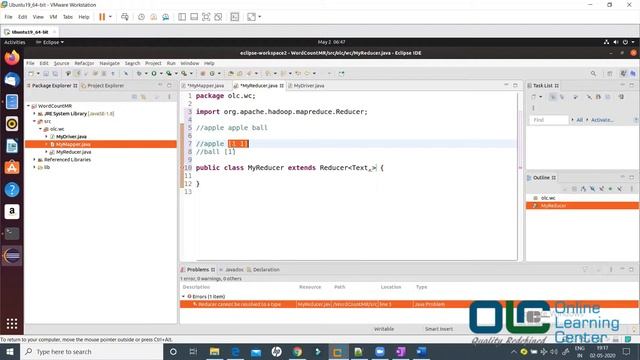Click the Find field in Task List

click(549, 120)
